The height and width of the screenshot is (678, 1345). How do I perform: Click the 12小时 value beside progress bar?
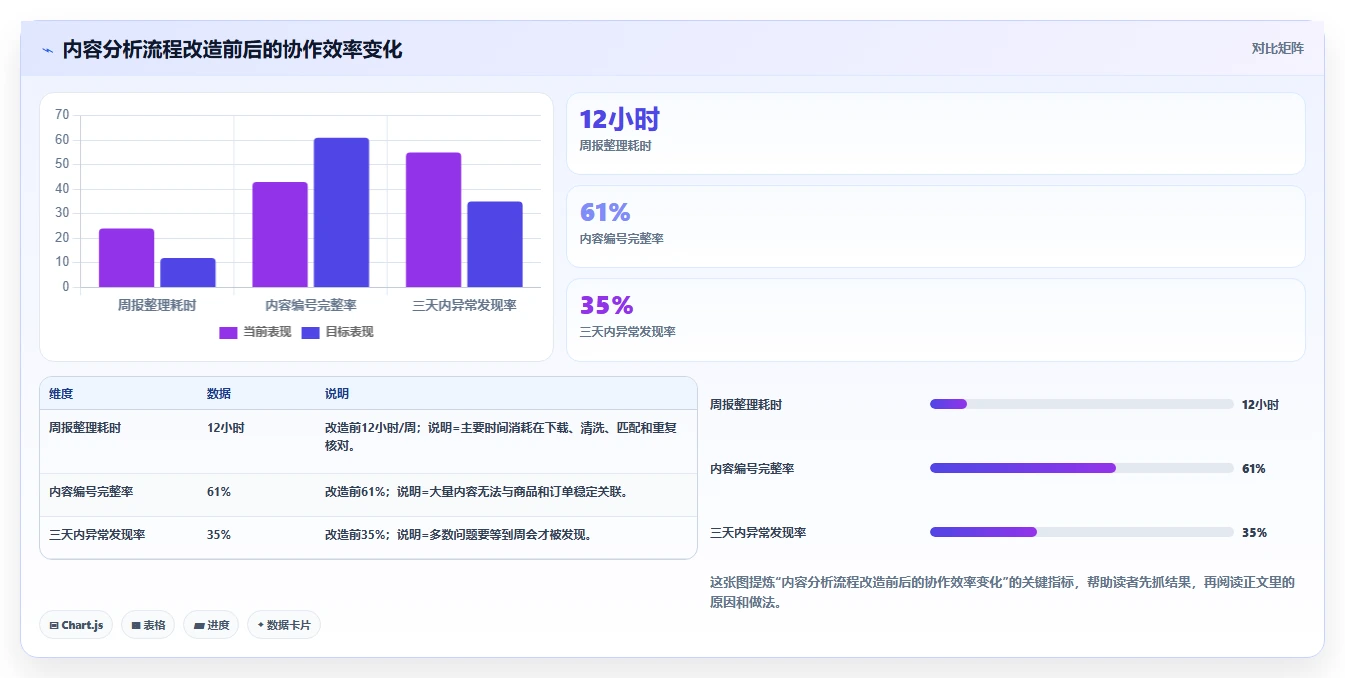(x=1260, y=405)
